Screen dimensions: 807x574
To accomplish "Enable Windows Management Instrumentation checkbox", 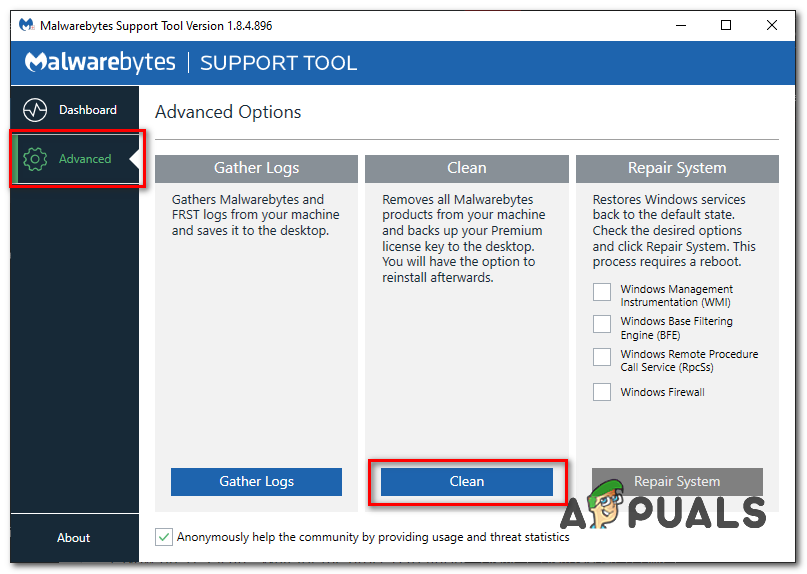I will (x=602, y=292).
